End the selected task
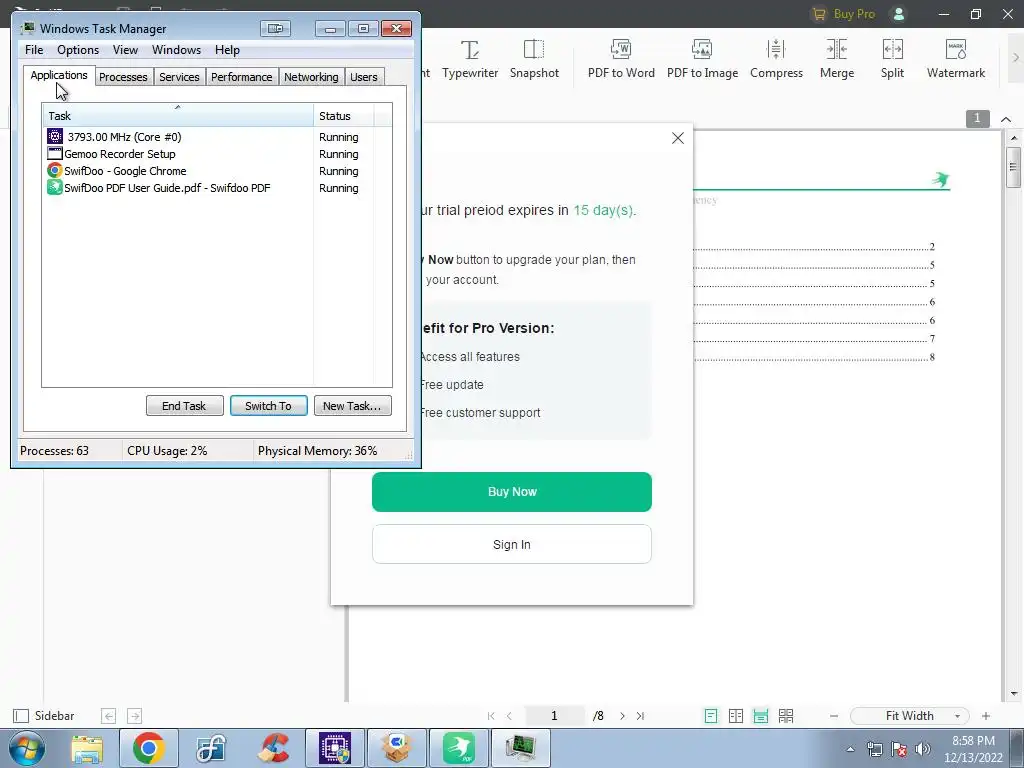The image size is (1024, 768). pyautogui.click(x=184, y=406)
